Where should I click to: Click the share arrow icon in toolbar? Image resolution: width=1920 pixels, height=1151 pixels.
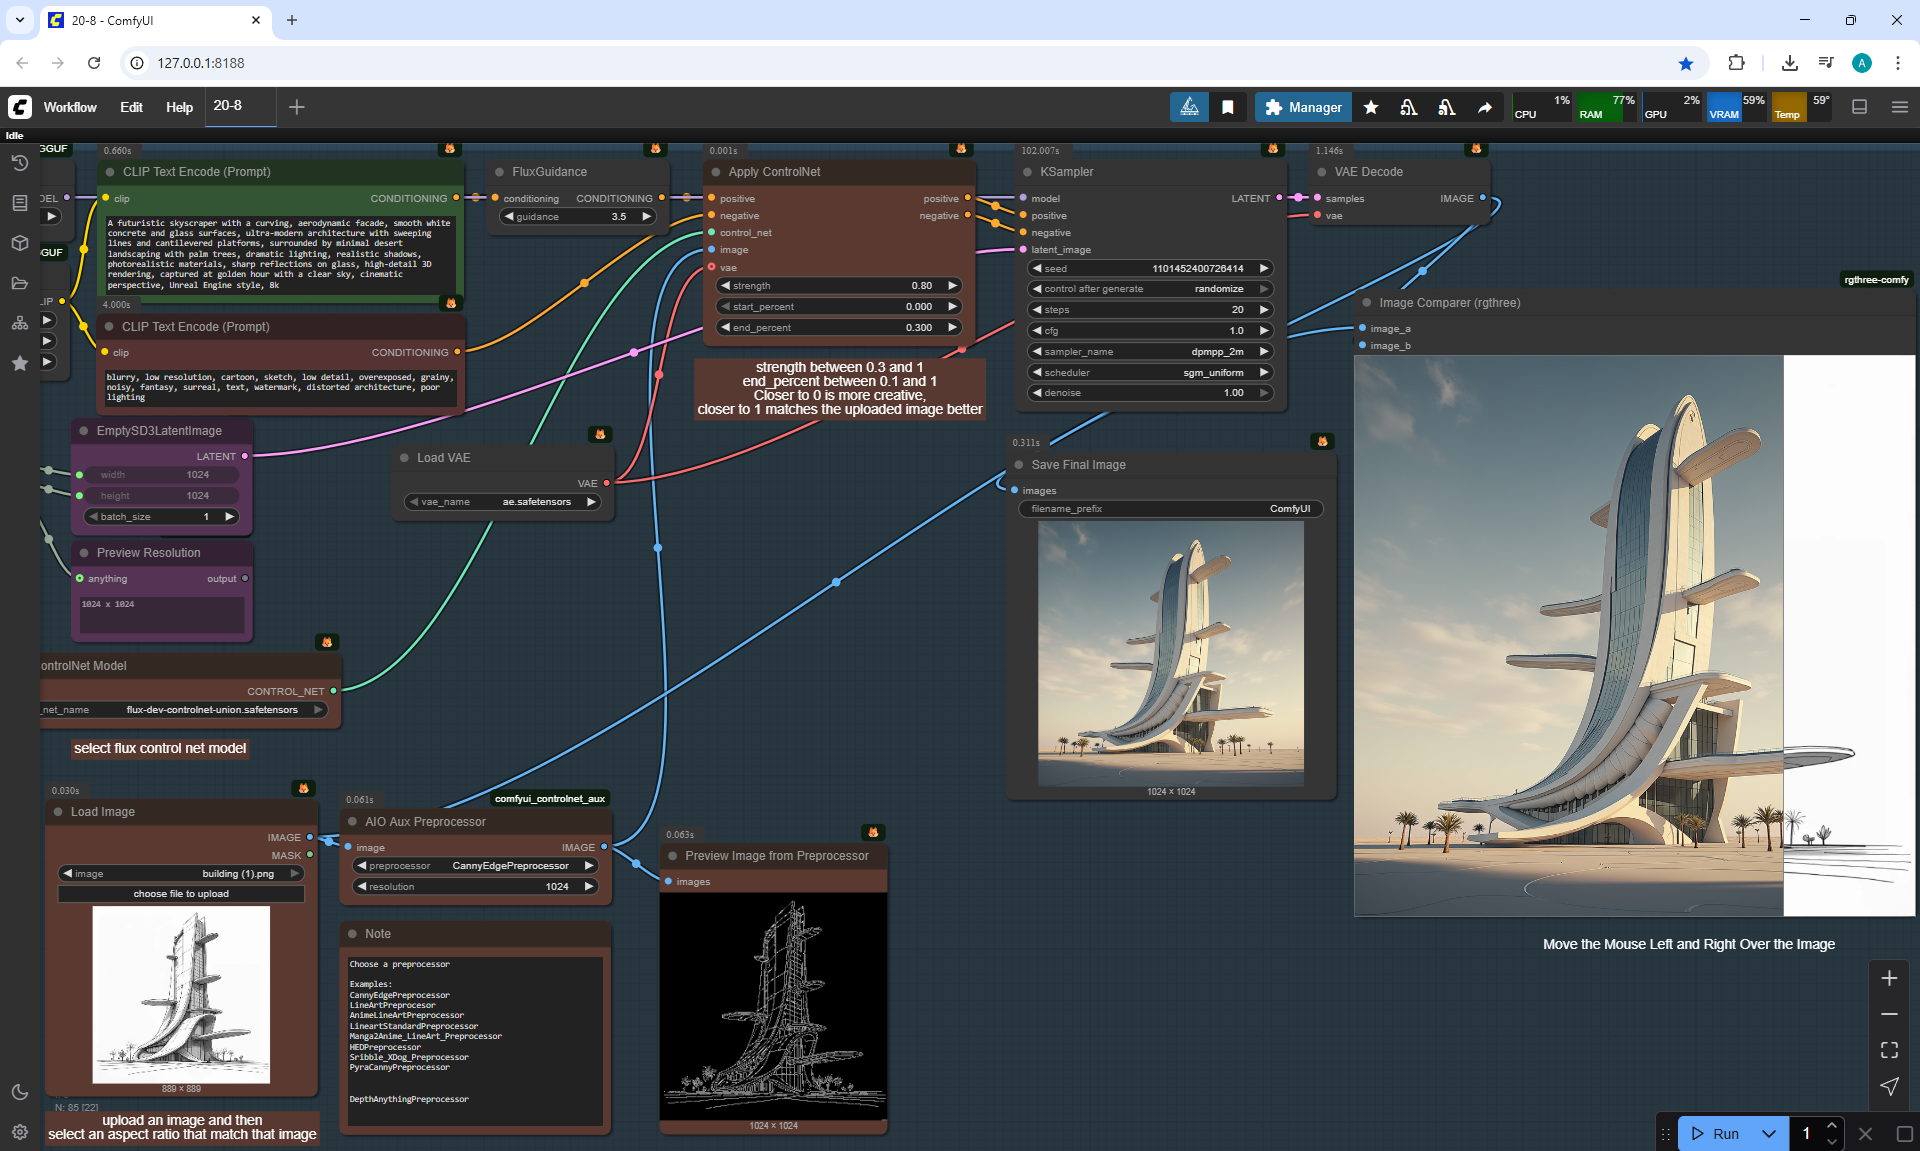(x=1485, y=107)
